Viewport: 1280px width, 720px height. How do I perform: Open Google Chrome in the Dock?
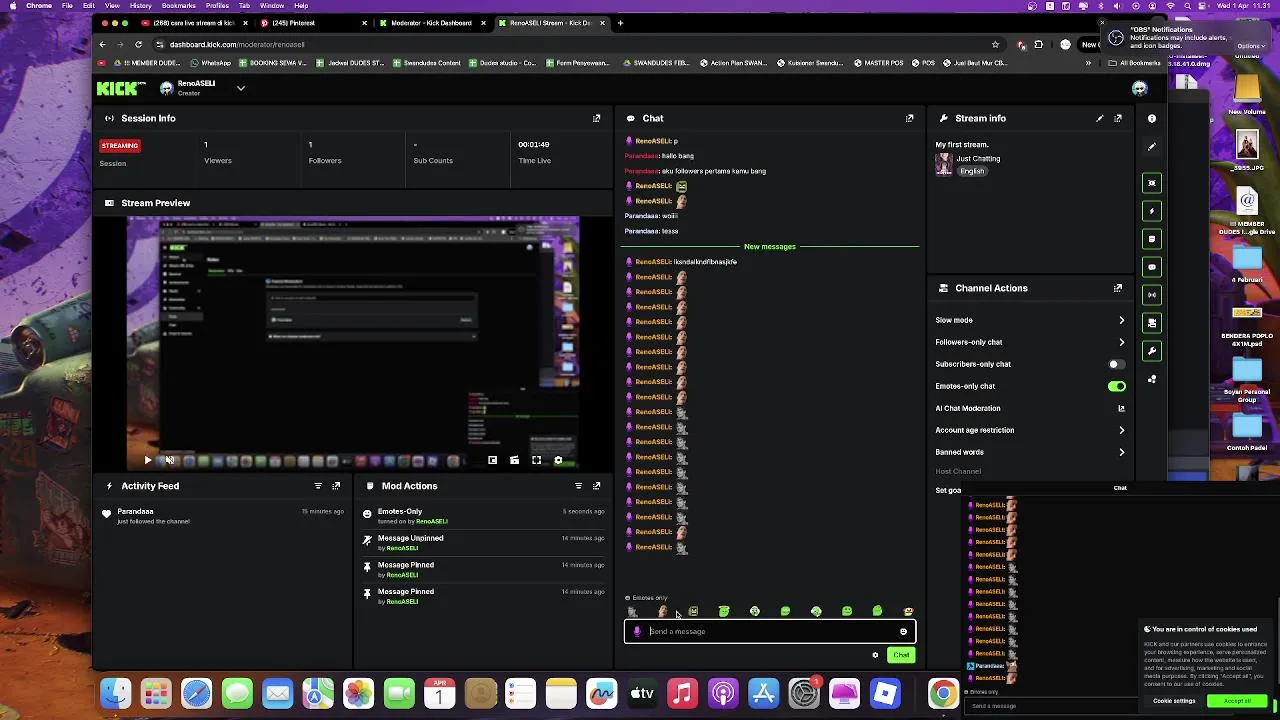pyautogui.click(x=942, y=693)
